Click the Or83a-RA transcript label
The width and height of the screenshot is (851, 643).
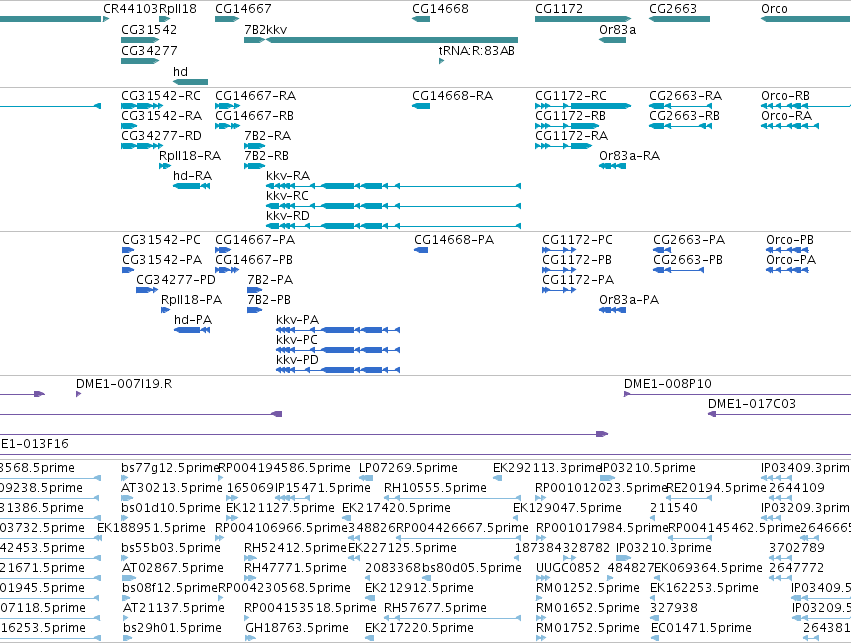(630, 156)
